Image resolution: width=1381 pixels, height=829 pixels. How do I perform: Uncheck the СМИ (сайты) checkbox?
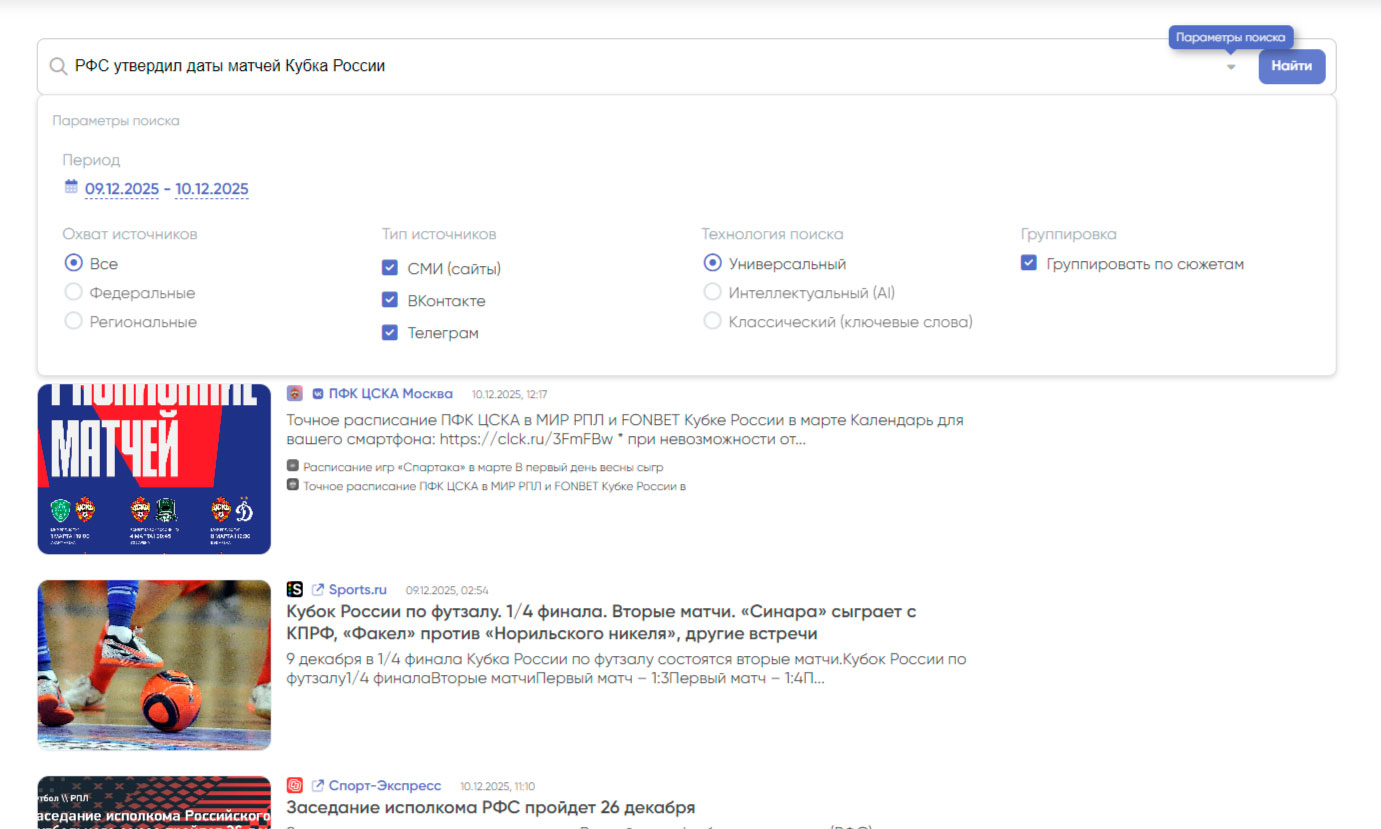tap(390, 269)
